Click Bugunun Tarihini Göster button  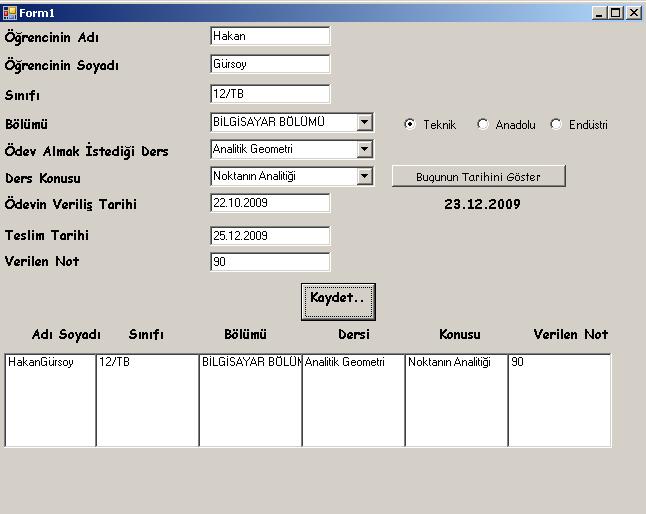(x=478, y=176)
